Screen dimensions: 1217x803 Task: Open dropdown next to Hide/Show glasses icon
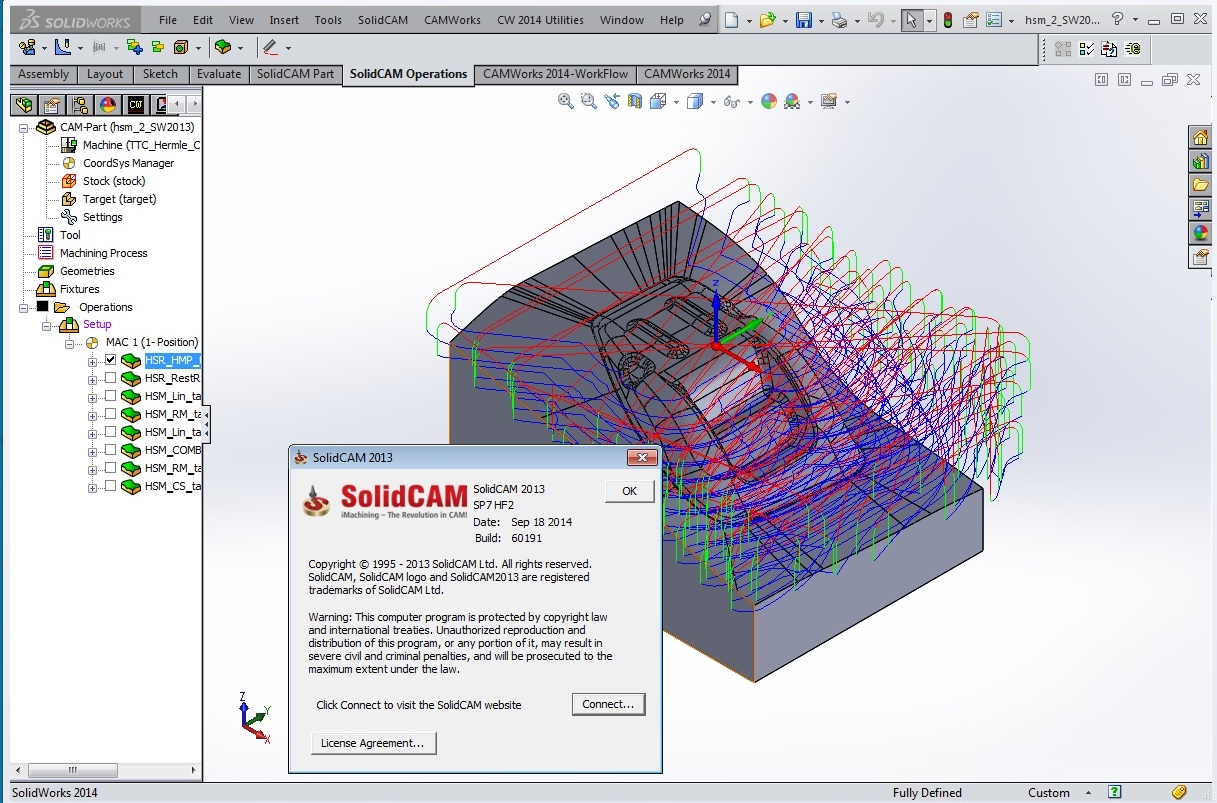tap(748, 102)
